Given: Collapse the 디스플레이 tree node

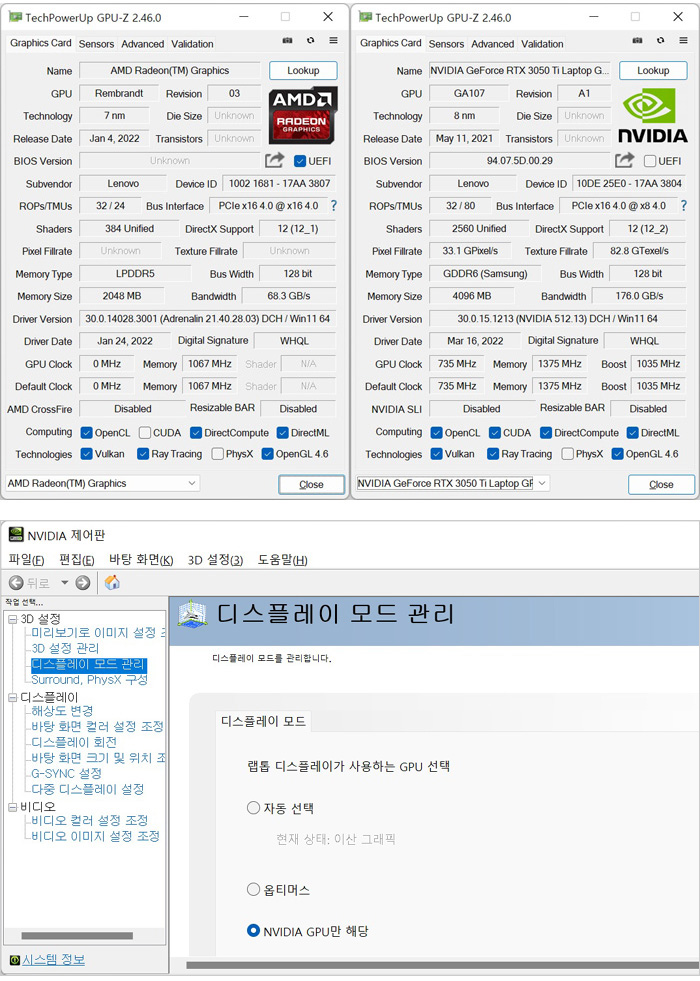Looking at the screenshot, I should pos(13,698).
